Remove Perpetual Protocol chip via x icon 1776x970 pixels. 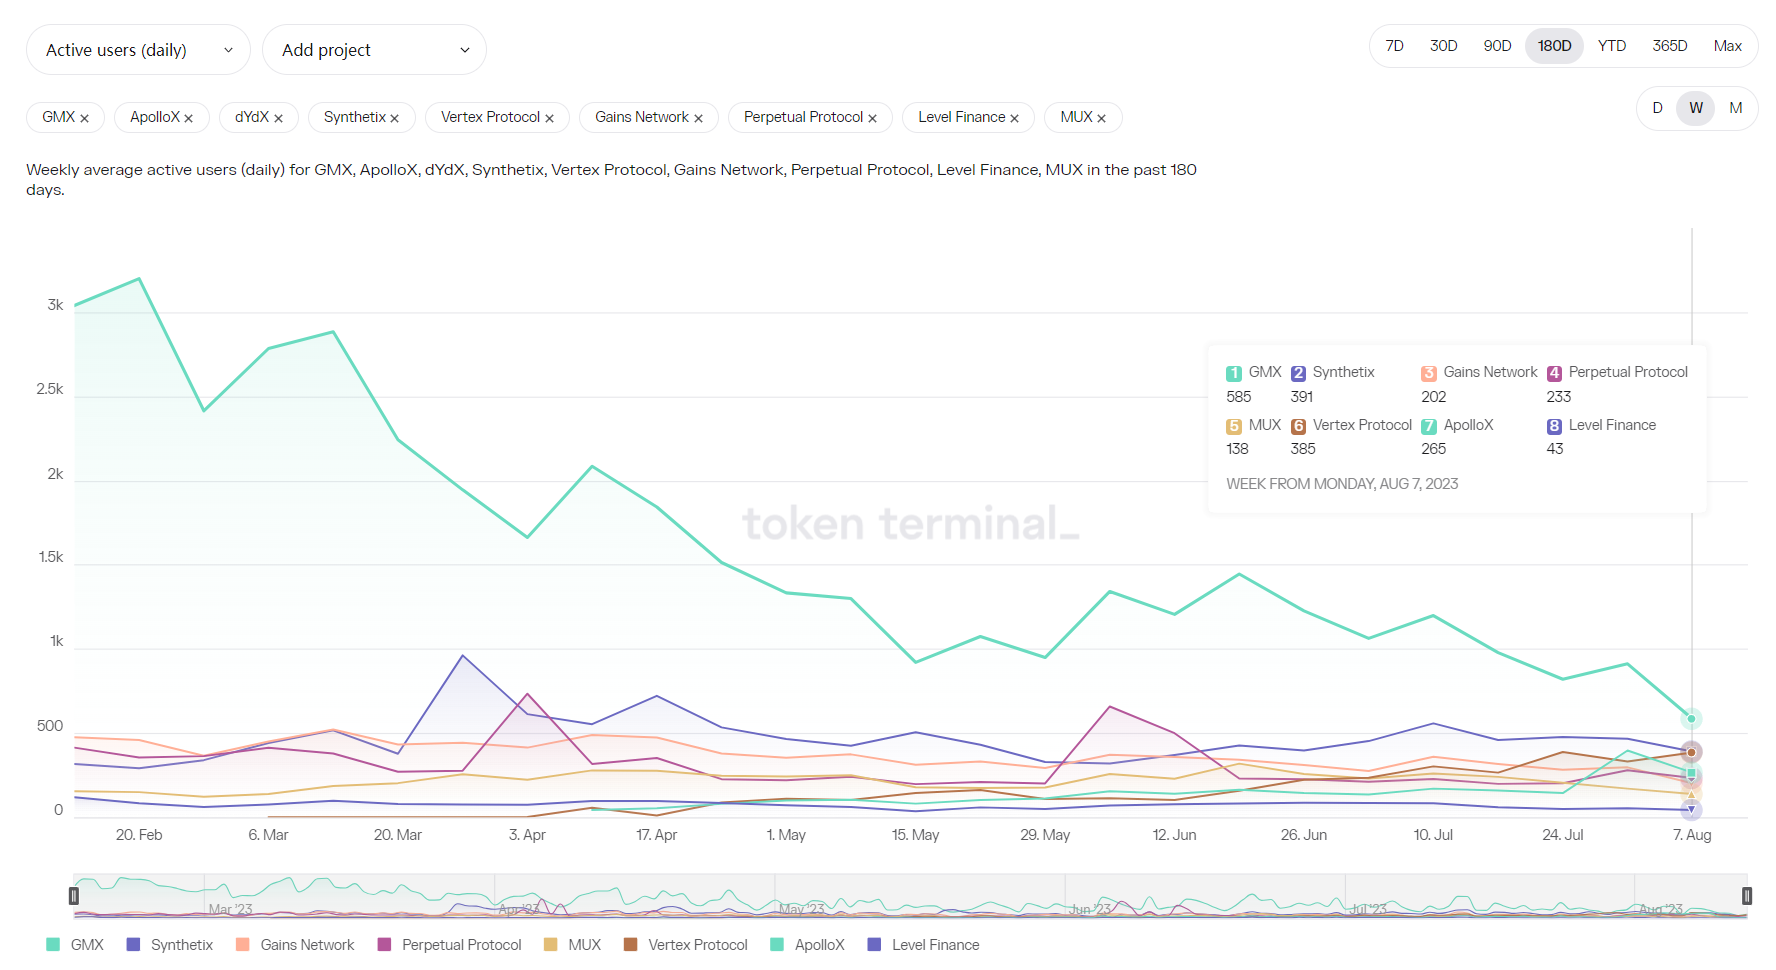pos(872,118)
